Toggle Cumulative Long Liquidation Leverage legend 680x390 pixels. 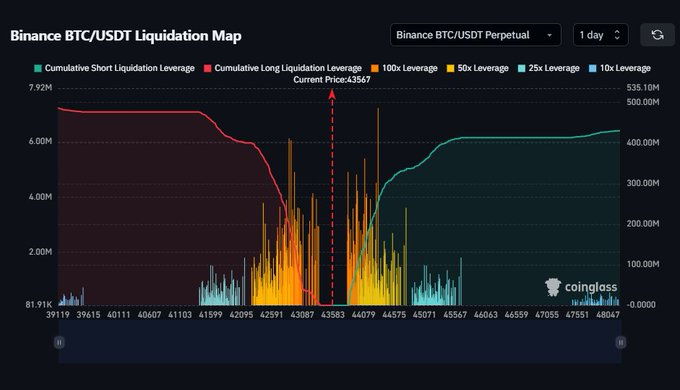283,68
